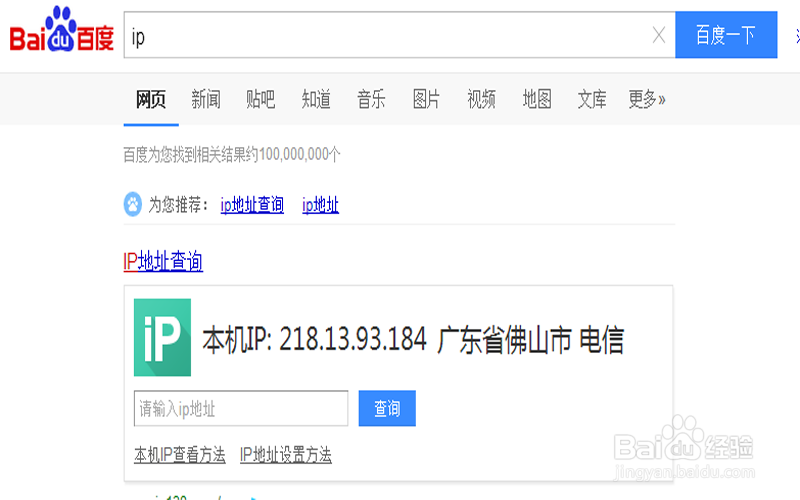Click the 广东省佛山市 电信 location text
The image size is (800, 500).
click(x=531, y=340)
